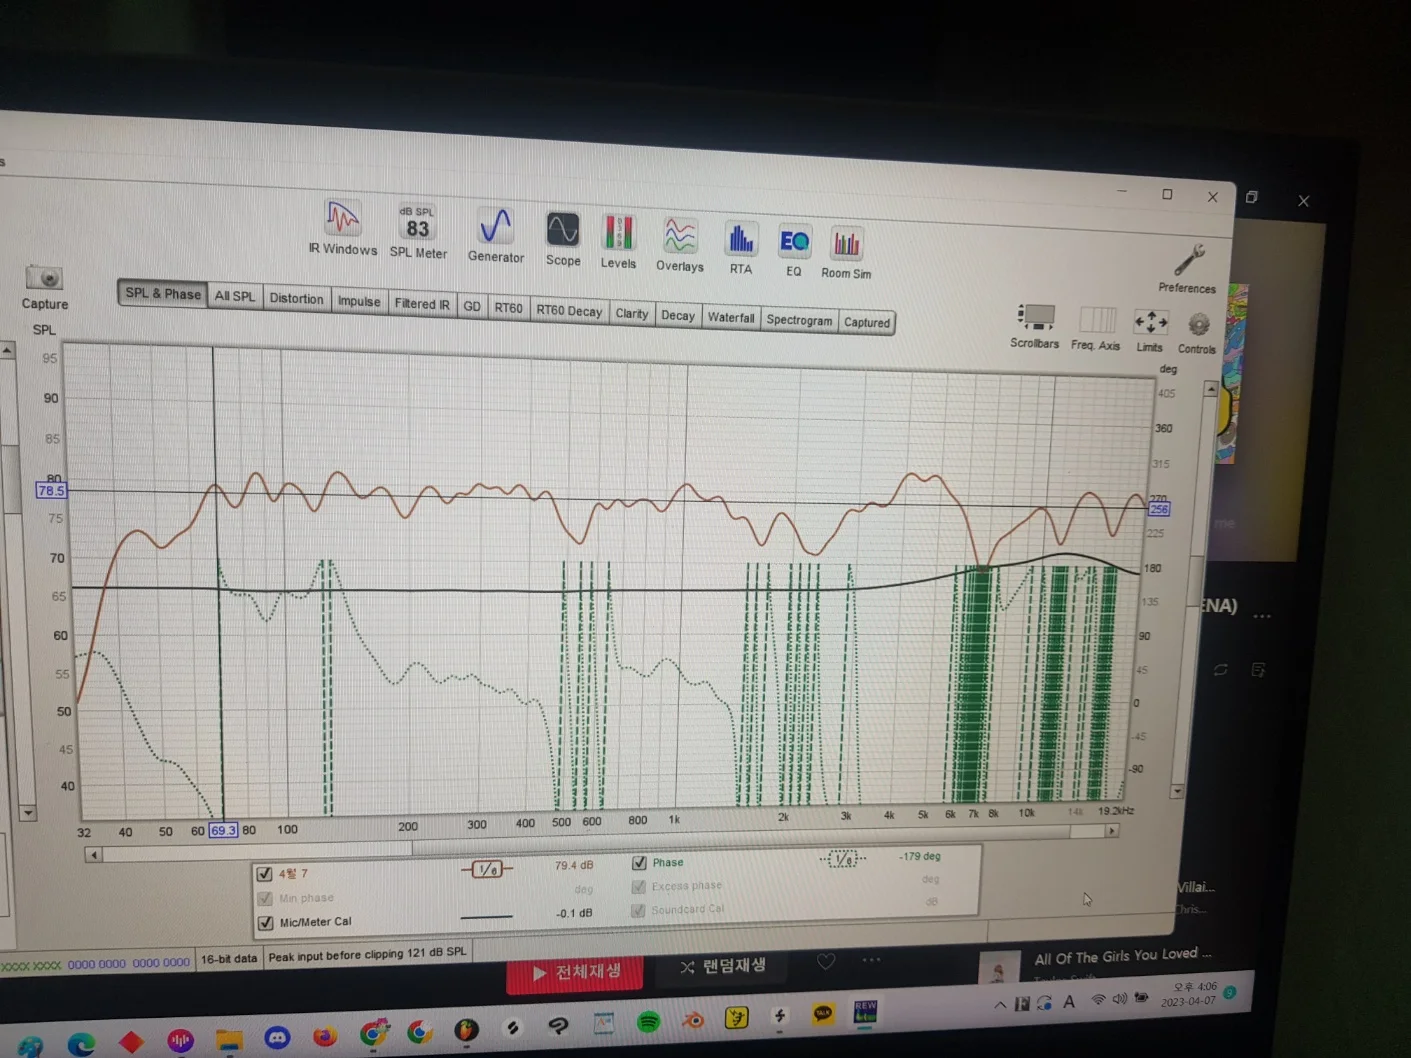Click the 69.3 frequency cursor readout
Screen dimensions: 1411x1058
pos(223,830)
